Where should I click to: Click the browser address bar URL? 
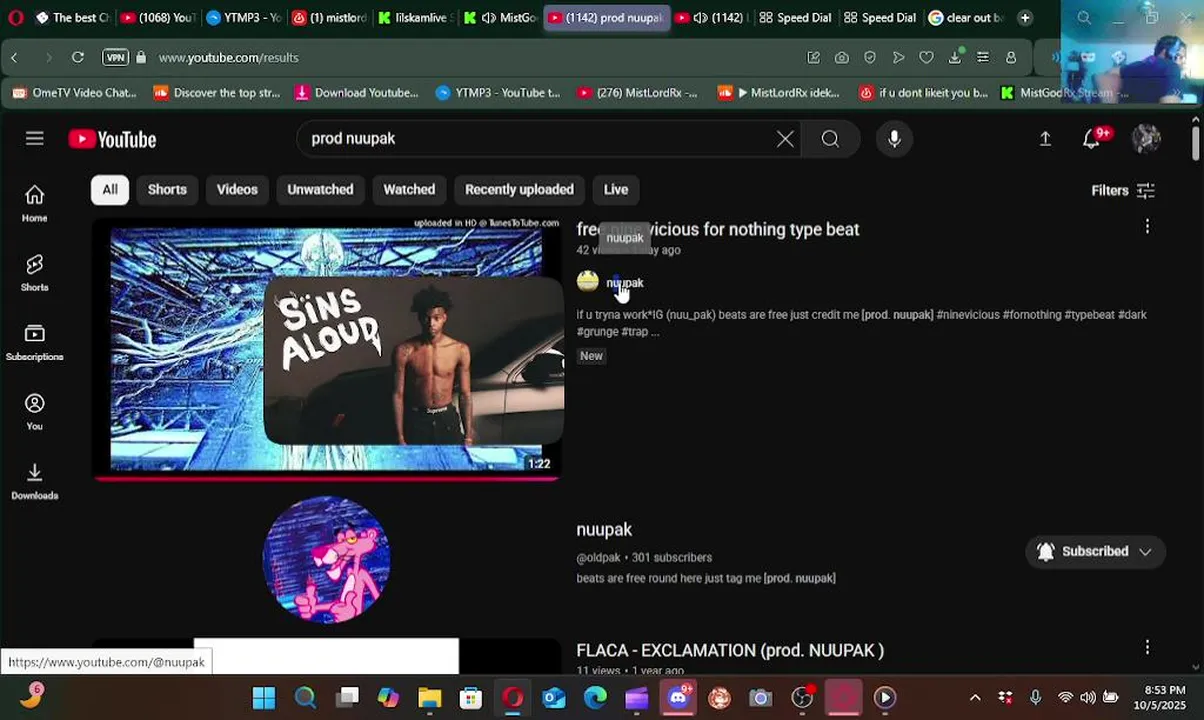(228, 58)
